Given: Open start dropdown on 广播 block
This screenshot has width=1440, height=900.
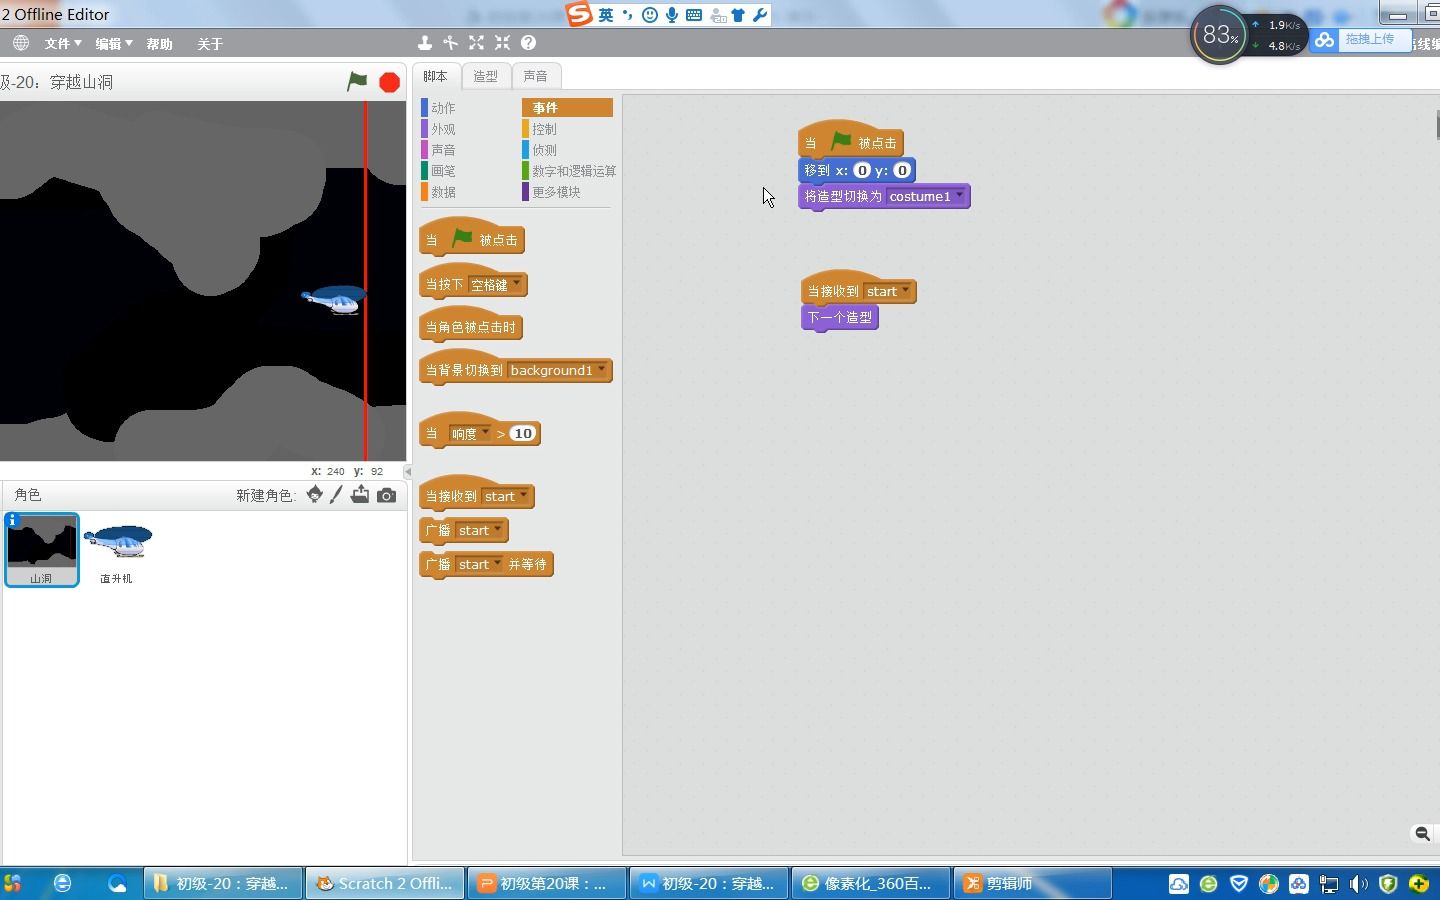Looking at the screenshot, I should pos(480,530).
